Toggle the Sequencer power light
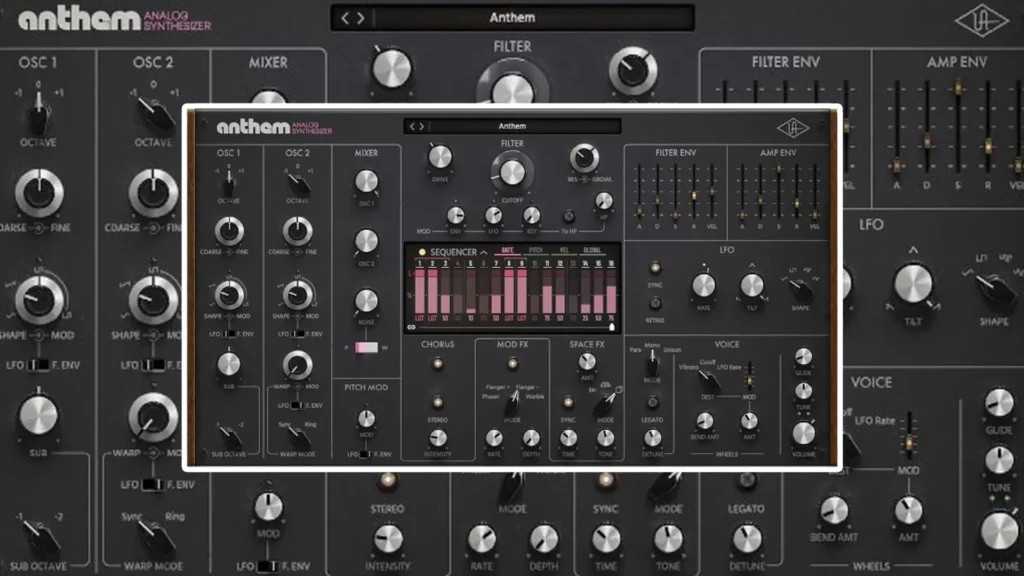 tap(422, 252)
